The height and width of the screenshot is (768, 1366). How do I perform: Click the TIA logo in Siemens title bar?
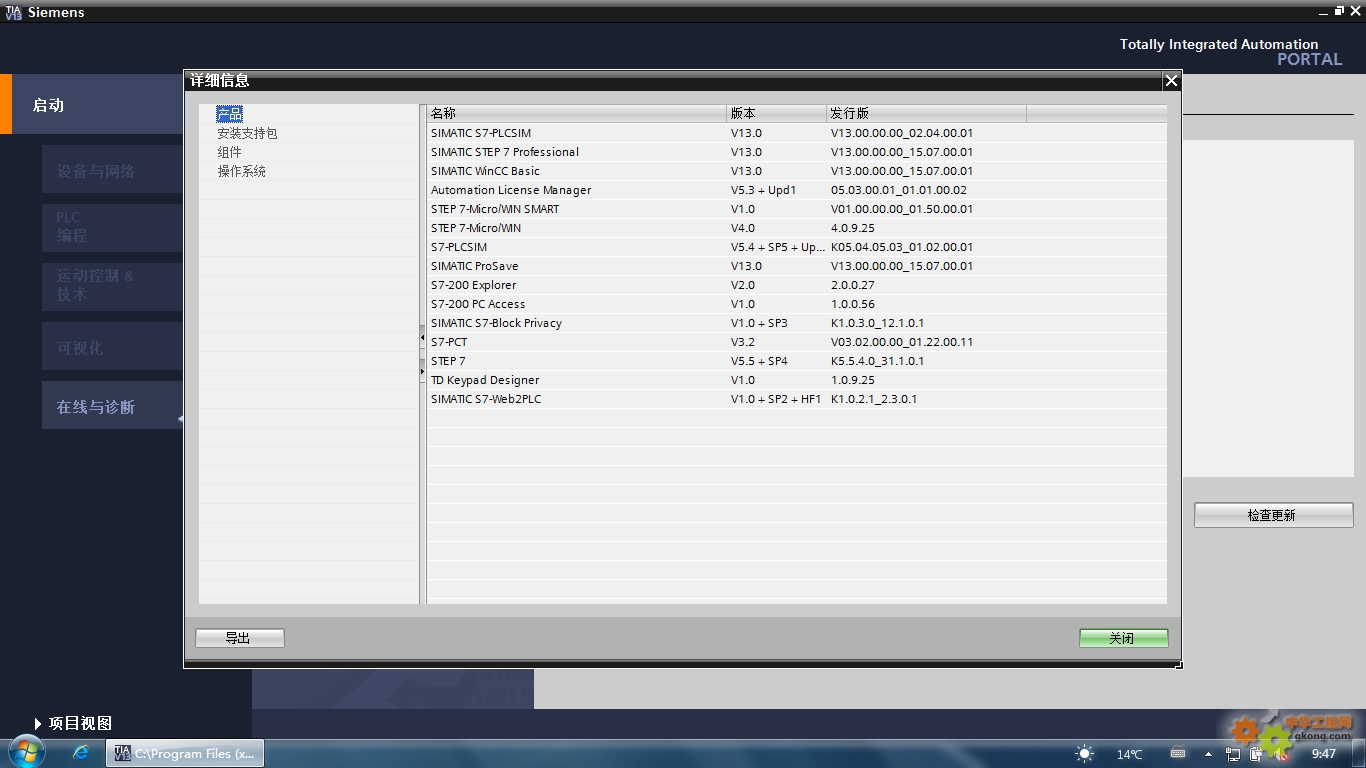click(13, 12)
